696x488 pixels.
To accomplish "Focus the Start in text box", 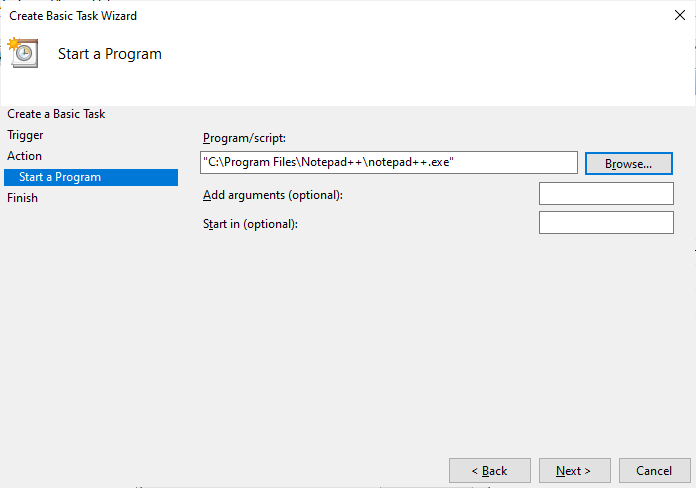I will [606, 222].
